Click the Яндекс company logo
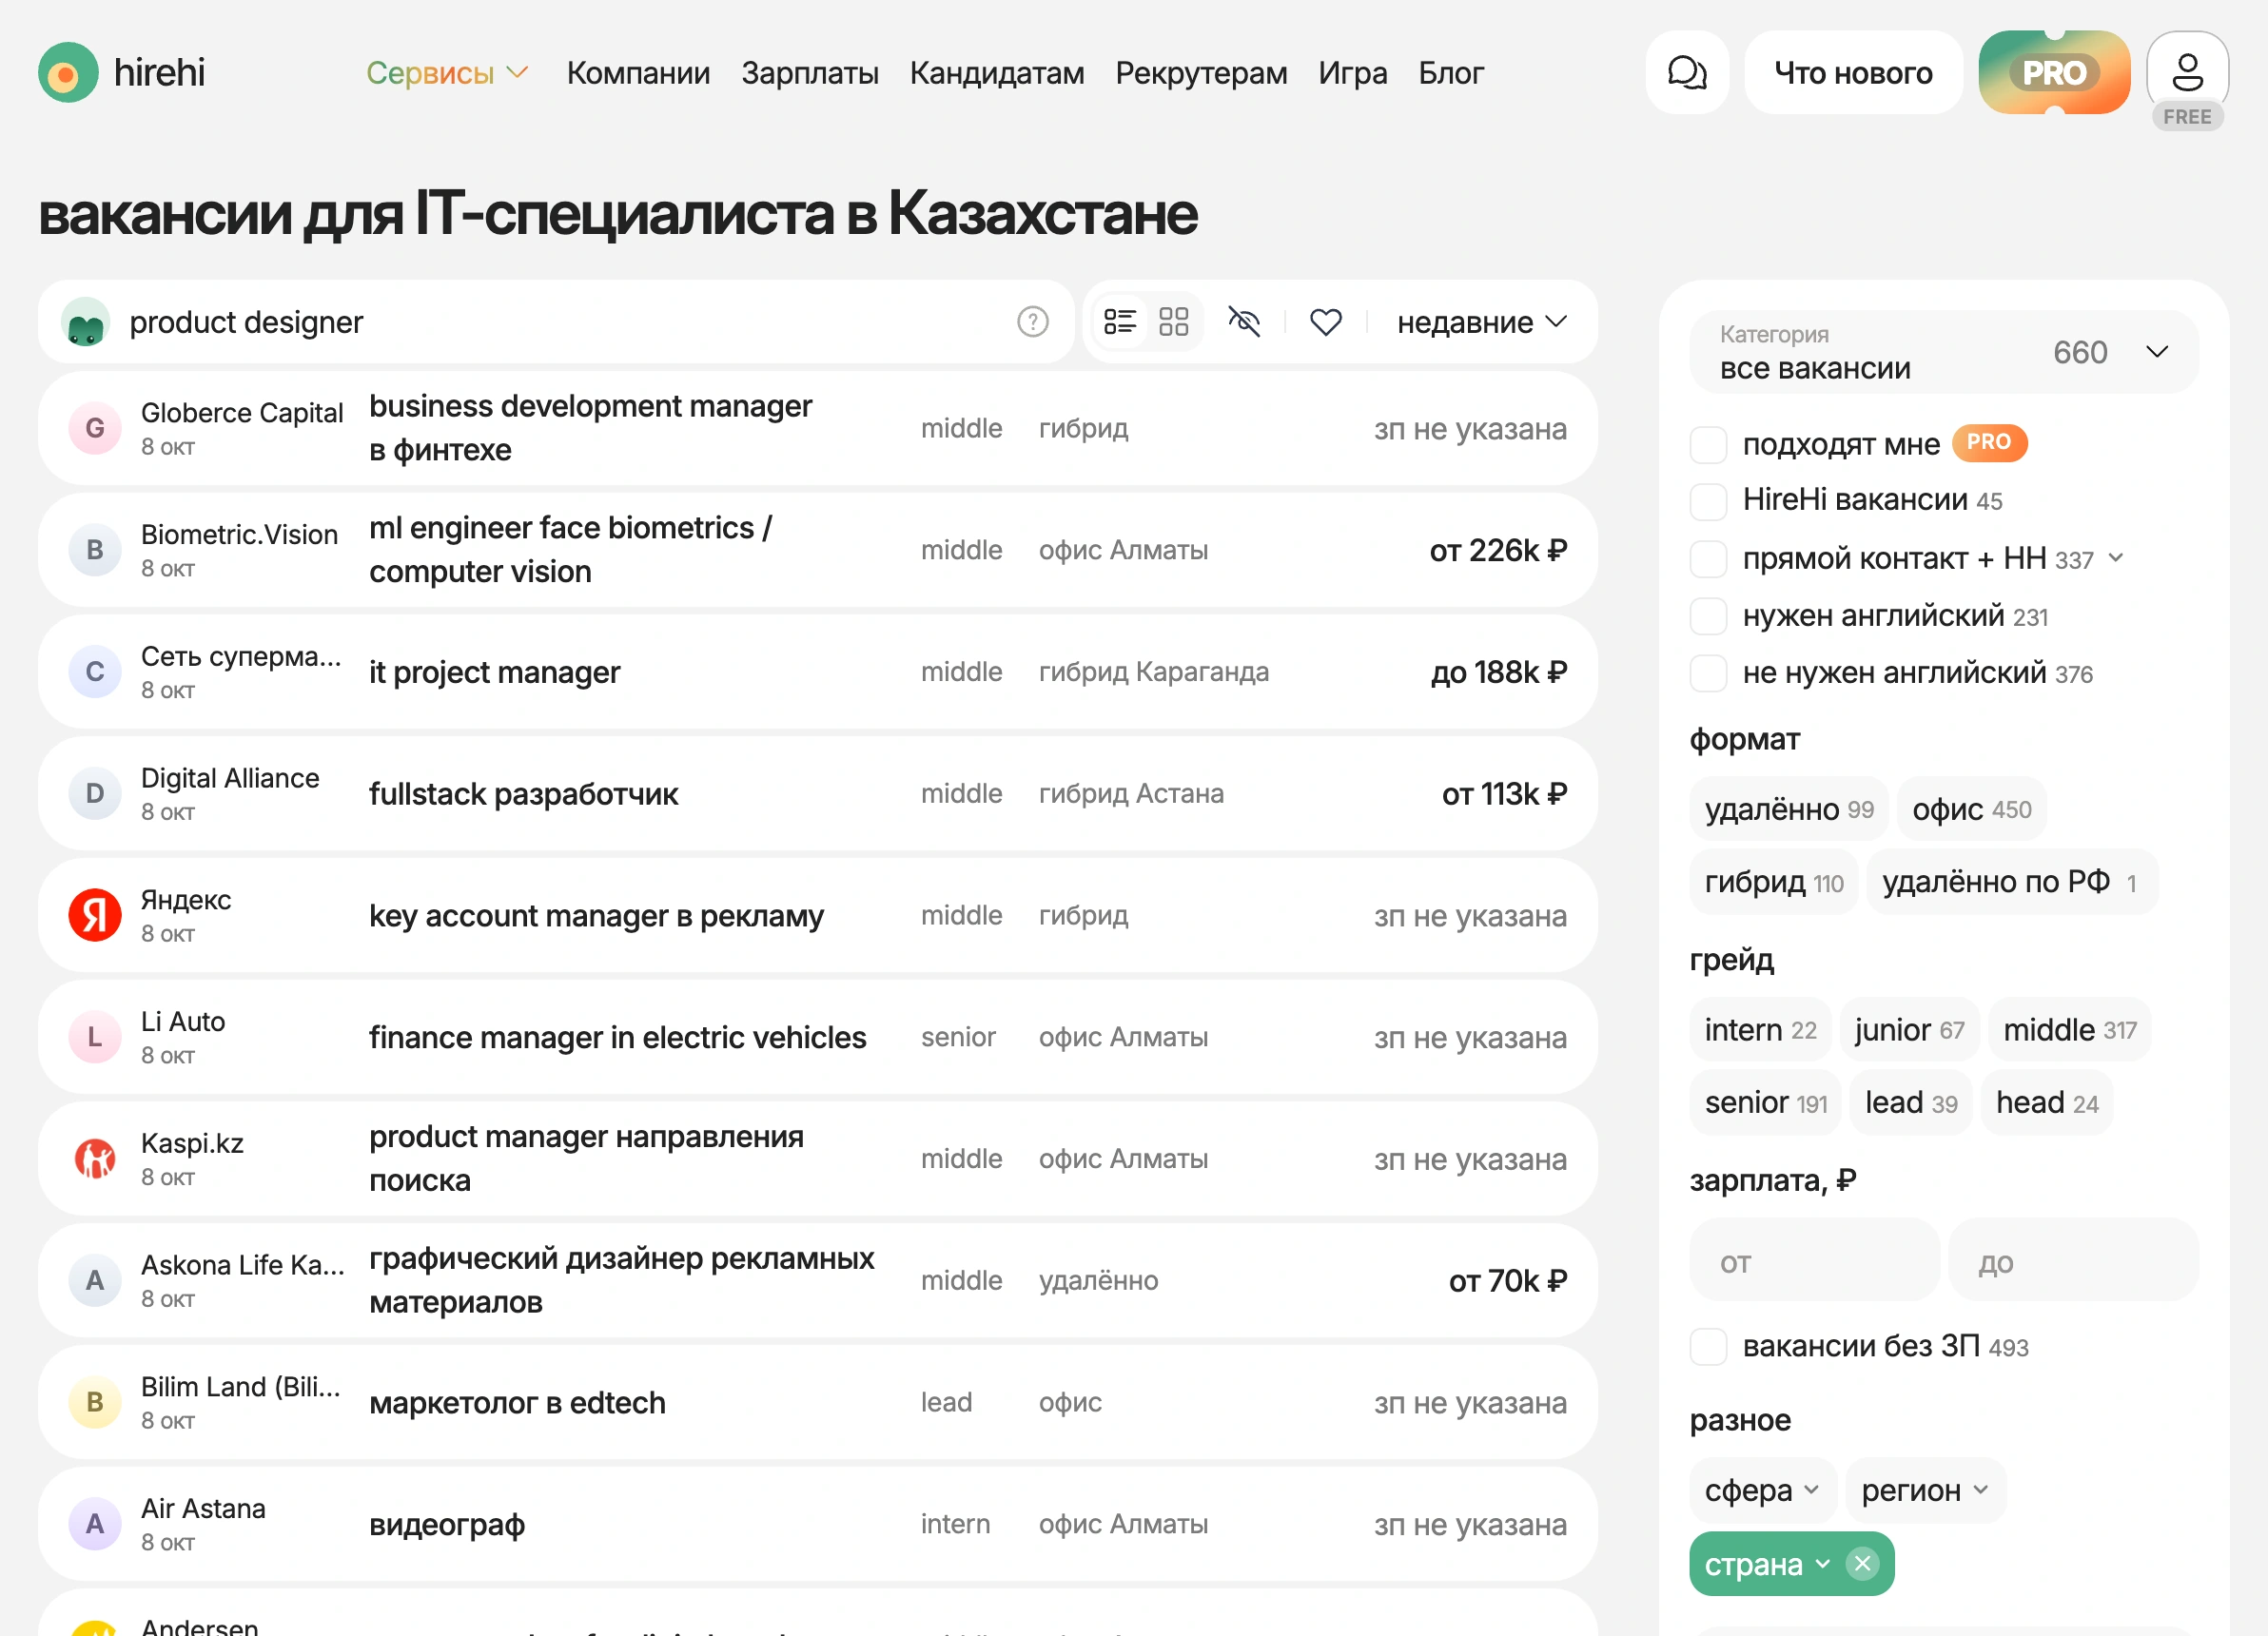The image size is (2268, 1636). (95, 915)
